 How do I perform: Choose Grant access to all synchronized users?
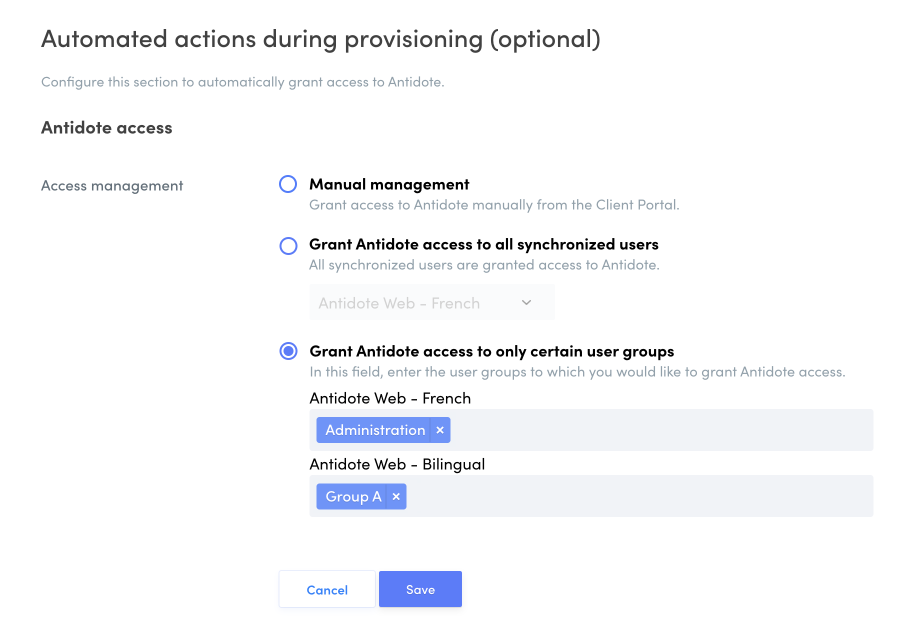pos(288,246)
